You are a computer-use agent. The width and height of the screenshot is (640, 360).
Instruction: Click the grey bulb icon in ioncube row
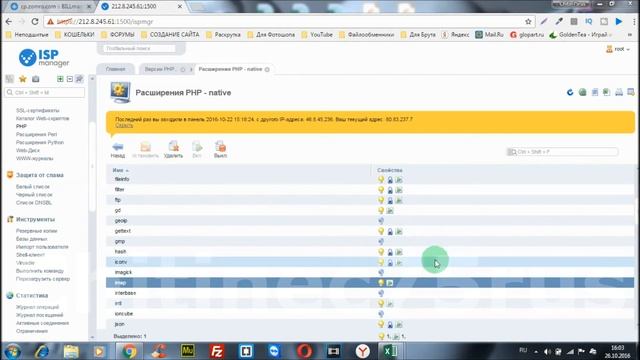381,314
